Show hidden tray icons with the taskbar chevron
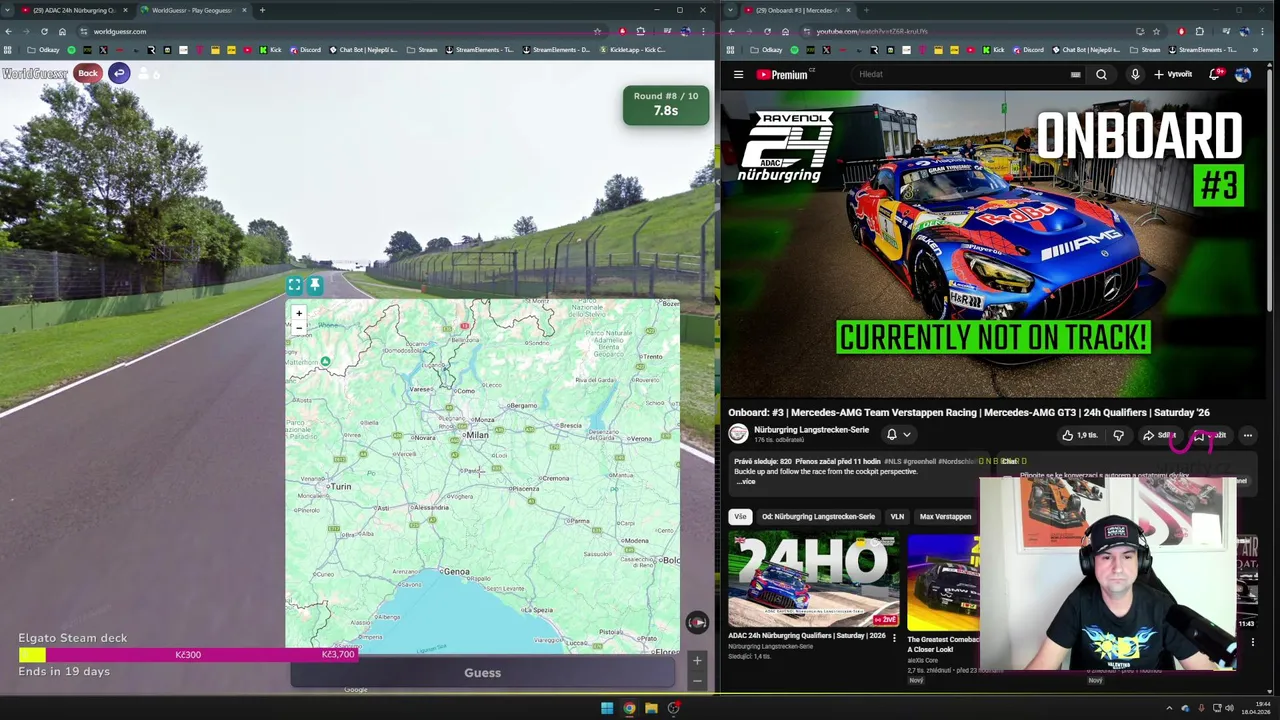The image size is (1280, 720). pyautogui.click(x=1169, y=708)
